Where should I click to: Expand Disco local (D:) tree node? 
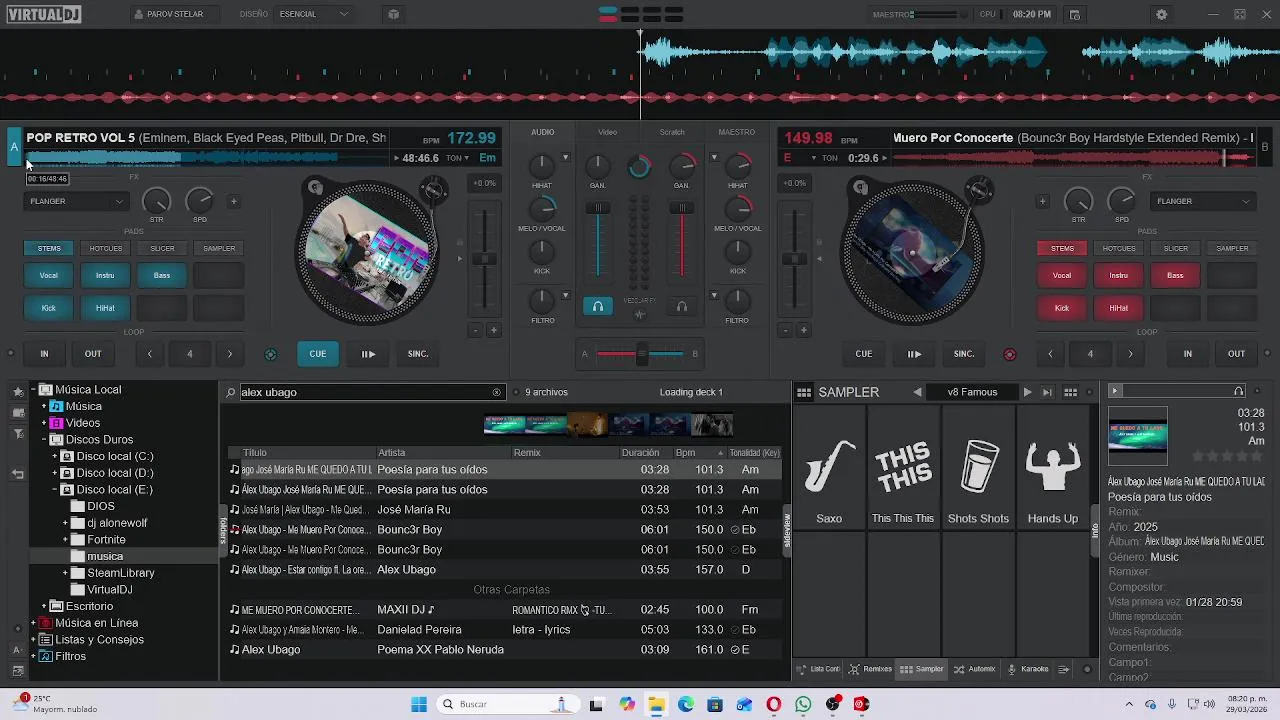coord(55,473)
